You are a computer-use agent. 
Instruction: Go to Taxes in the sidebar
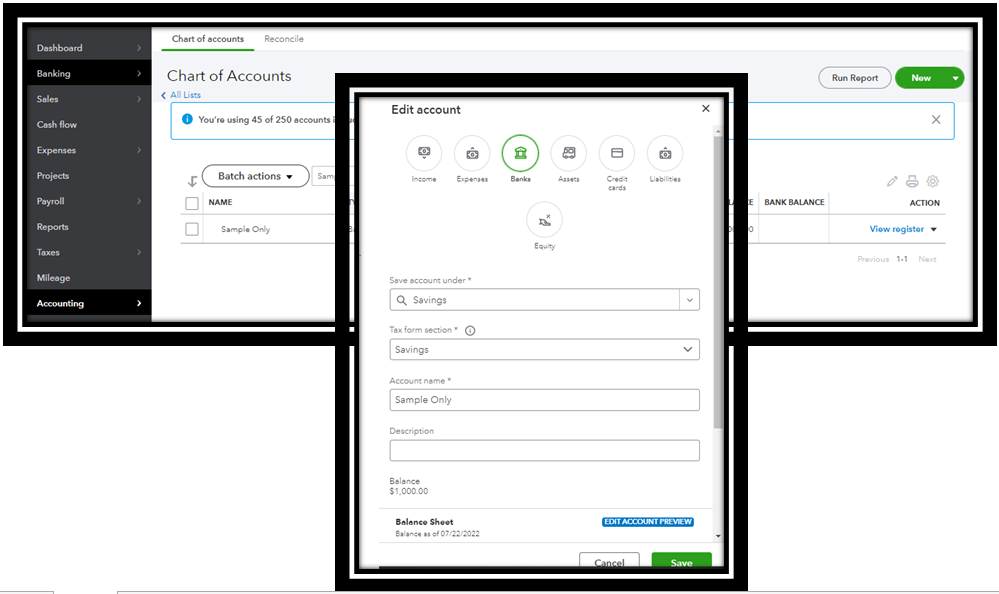pos(48,252)
